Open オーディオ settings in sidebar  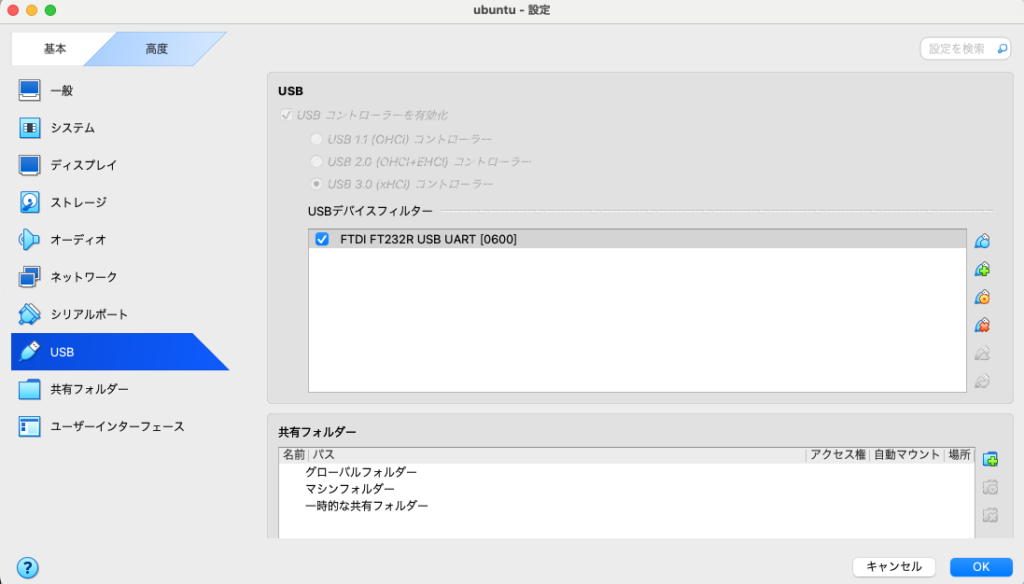[78, 240]
